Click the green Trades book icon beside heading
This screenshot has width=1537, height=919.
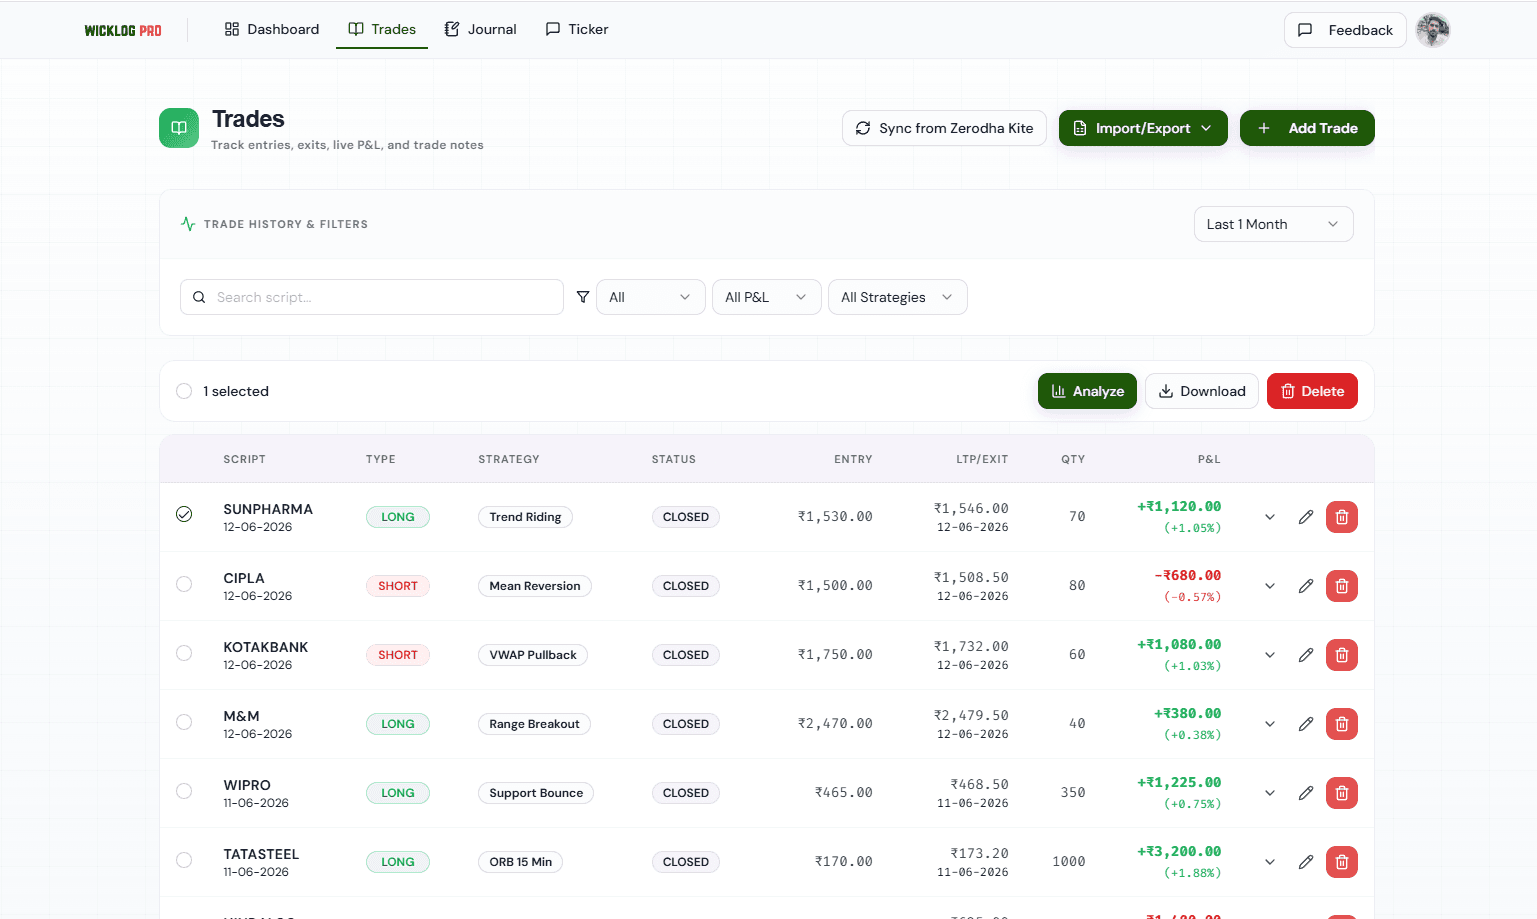click(179, 128)
